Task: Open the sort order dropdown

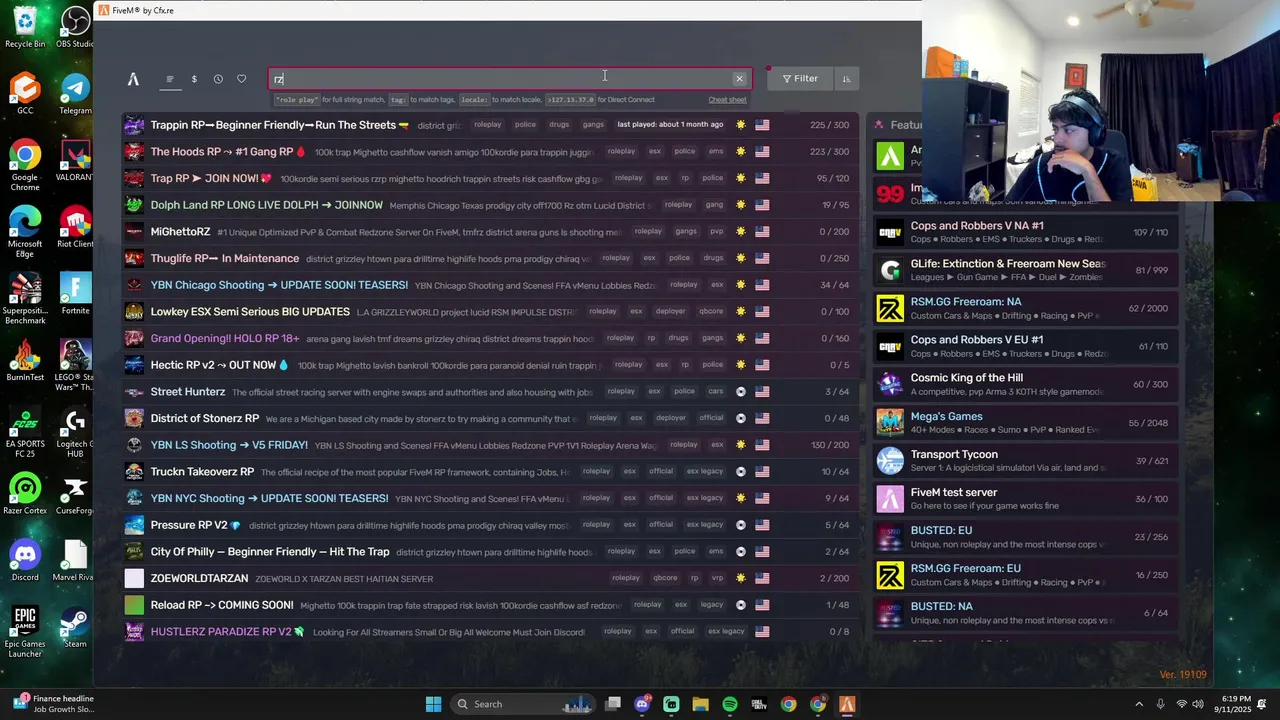Action: coord(846,79)
